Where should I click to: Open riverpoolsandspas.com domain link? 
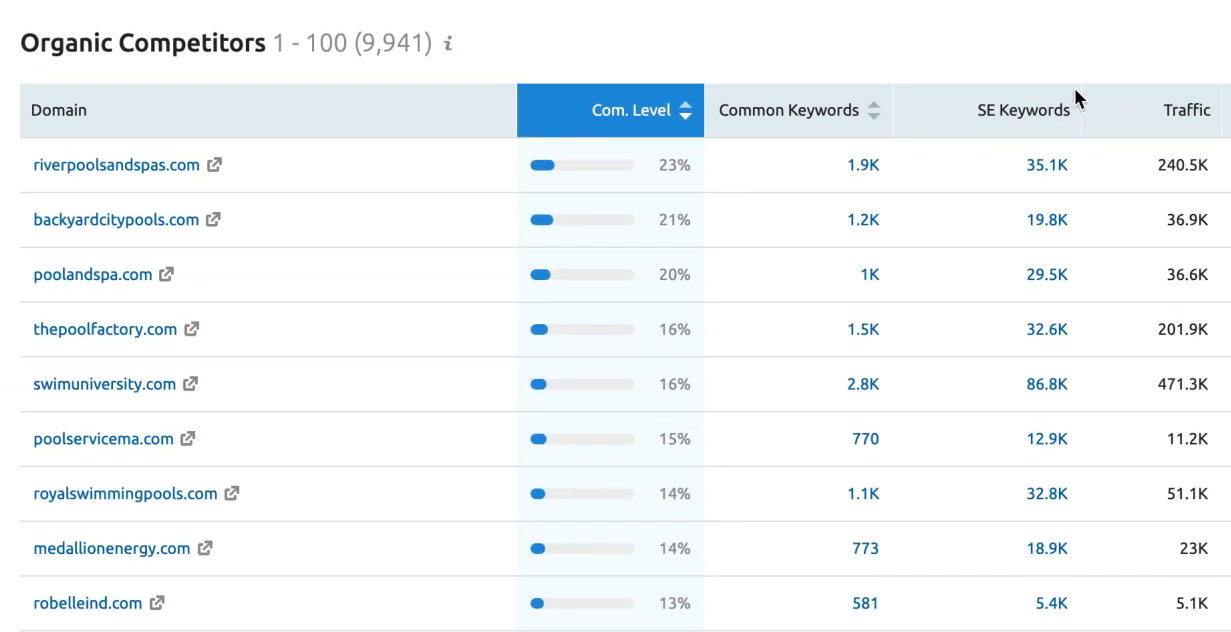click(117, 165)
